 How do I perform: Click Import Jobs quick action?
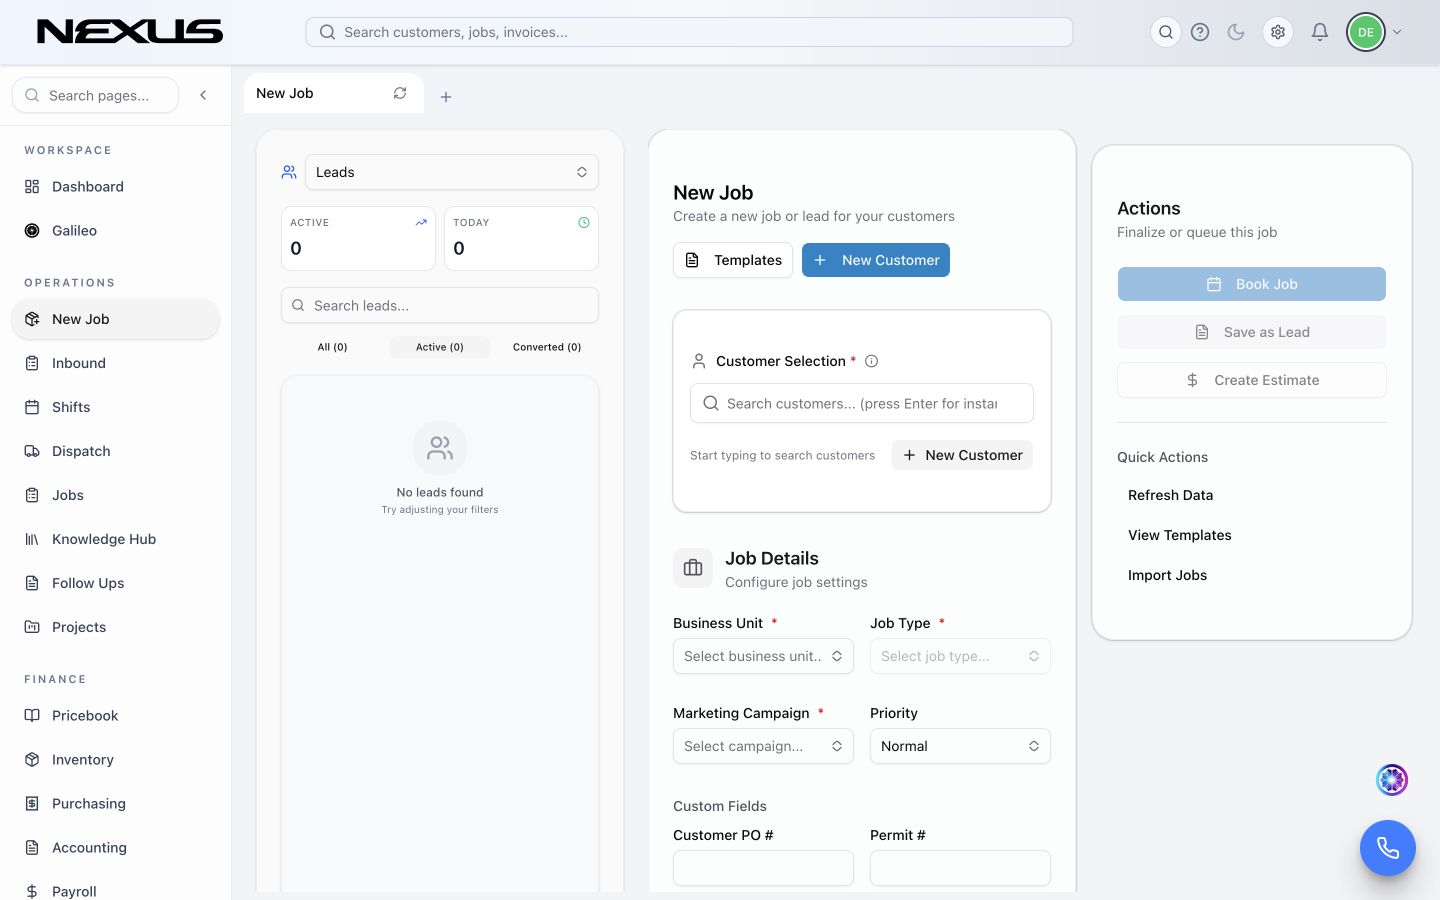click(x=1167, y=575)
